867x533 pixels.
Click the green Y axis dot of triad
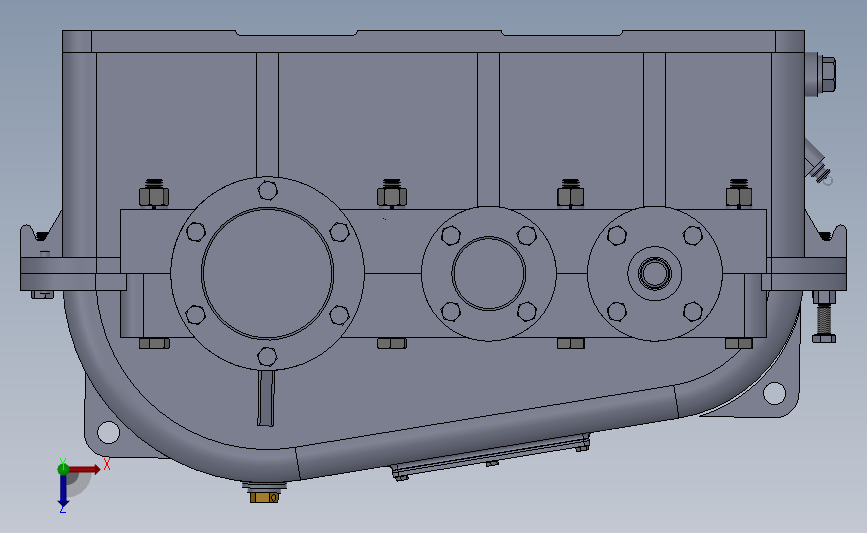(63, 469)
